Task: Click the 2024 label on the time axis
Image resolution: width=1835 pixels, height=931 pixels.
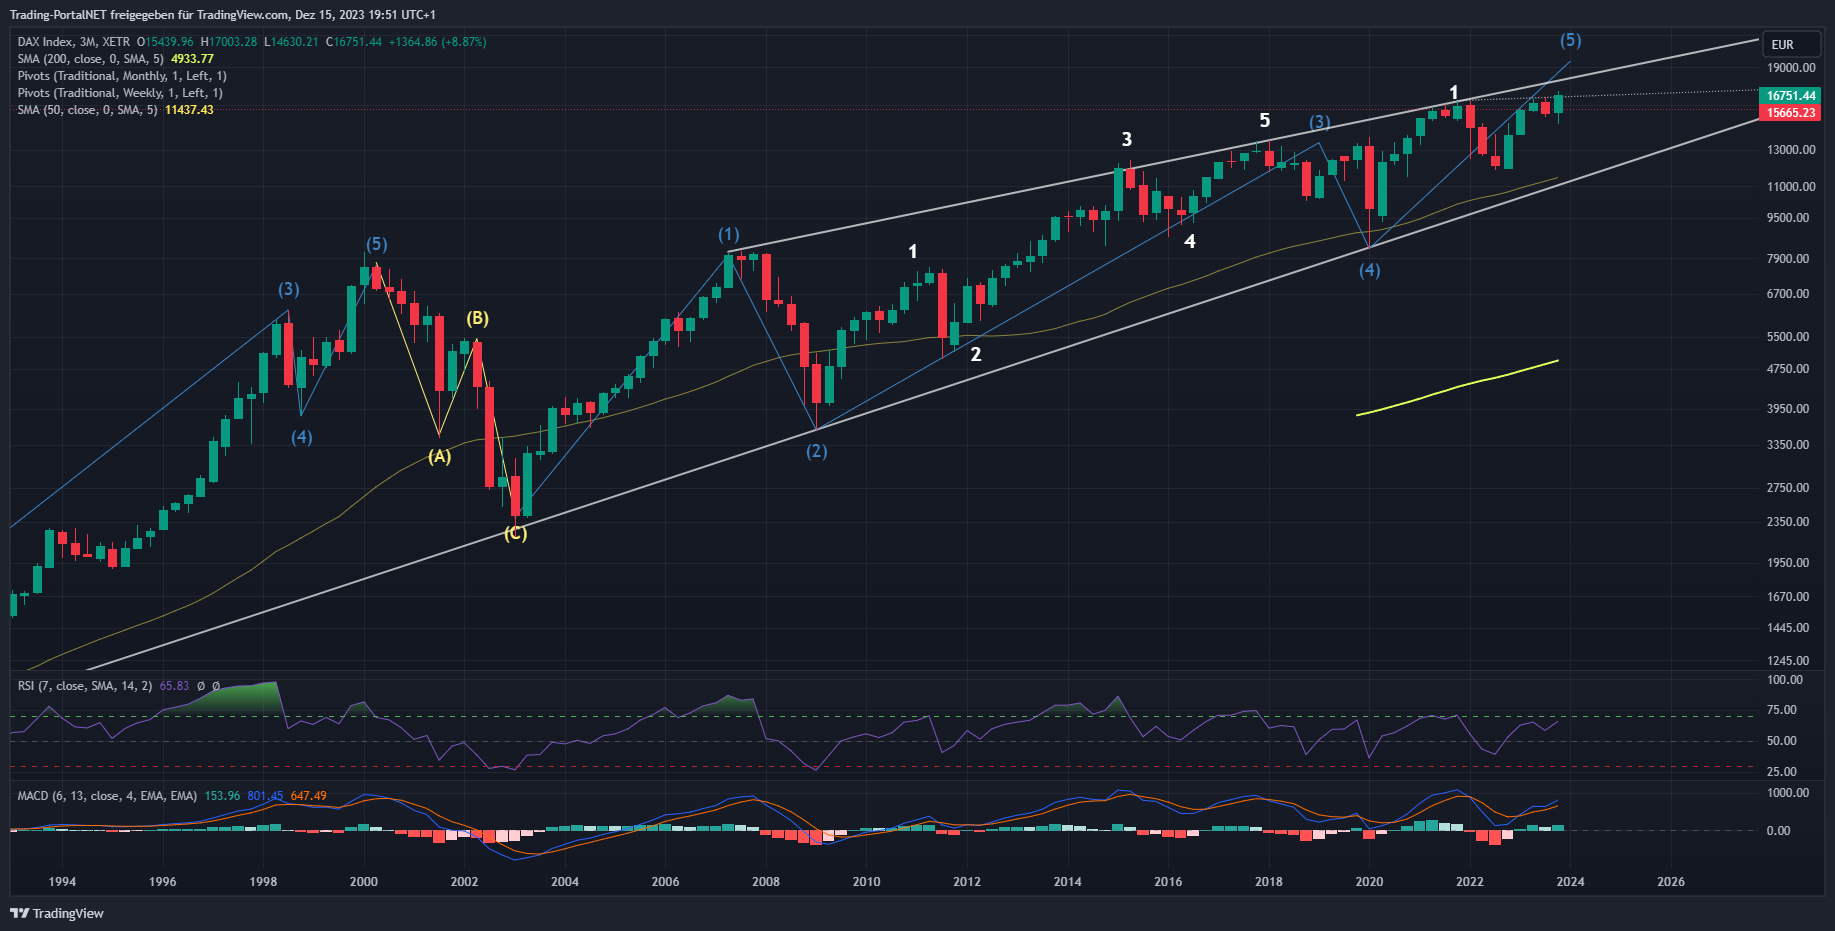Action: coord(1570,882)
